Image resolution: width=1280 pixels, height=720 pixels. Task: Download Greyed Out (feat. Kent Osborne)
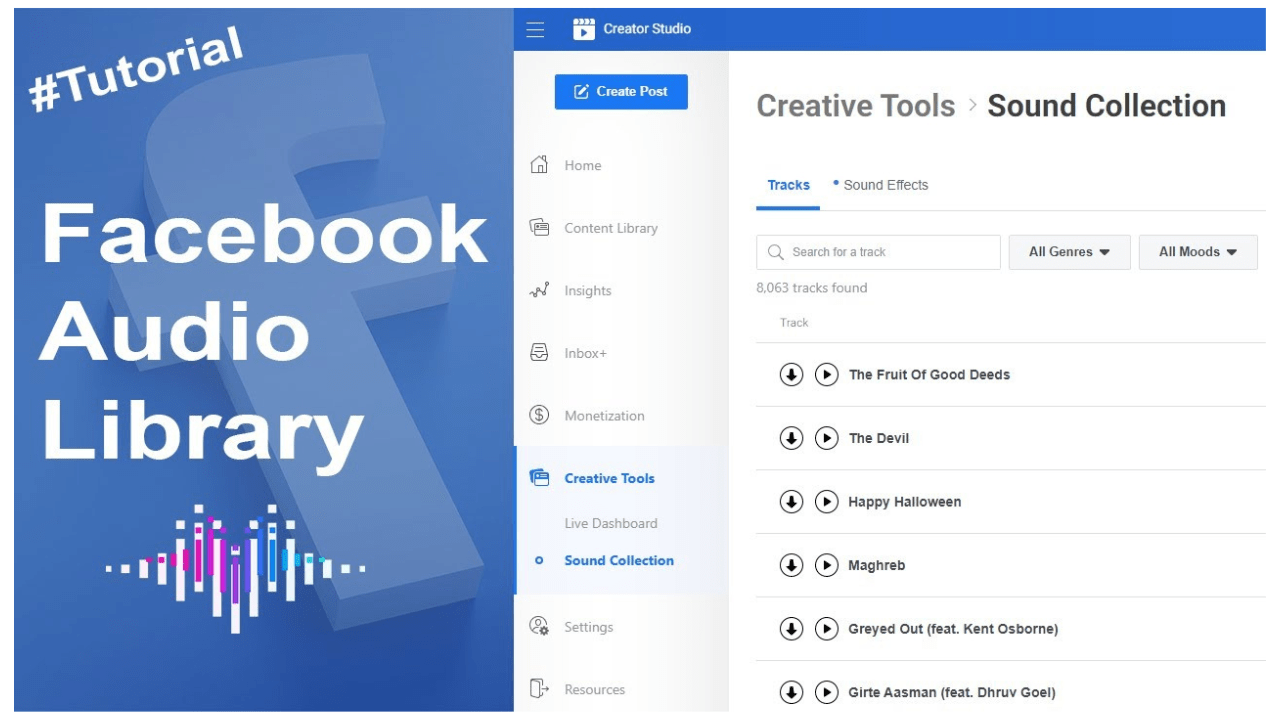pyautogui.click(x=791, y=628)
